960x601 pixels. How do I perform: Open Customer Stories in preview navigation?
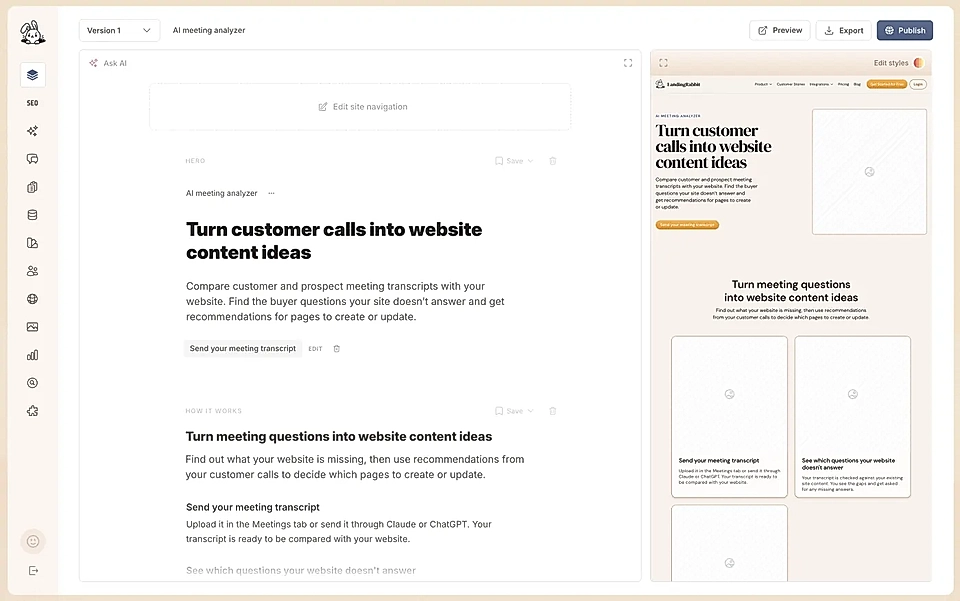(790, 84)
